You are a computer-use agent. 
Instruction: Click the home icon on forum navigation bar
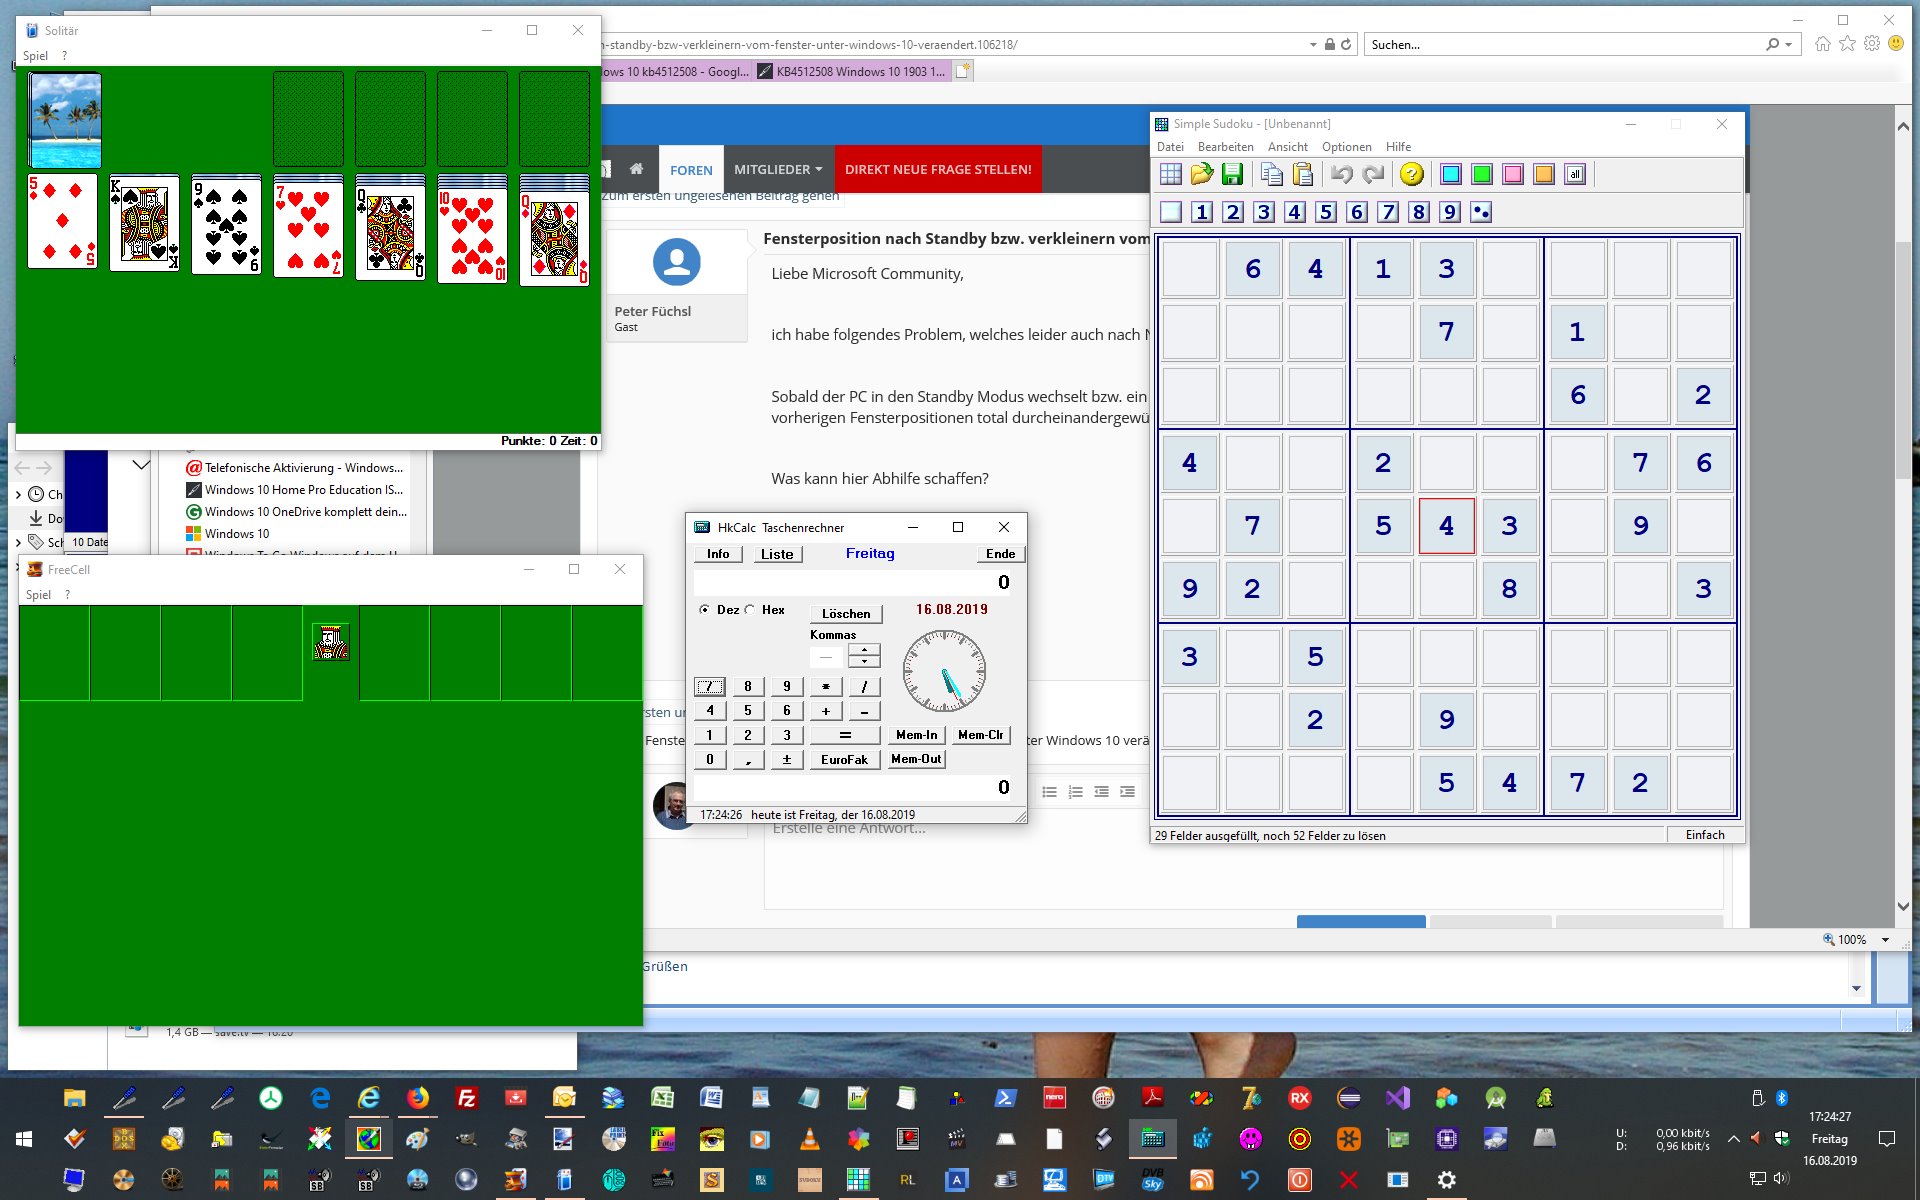pos(636,169)
